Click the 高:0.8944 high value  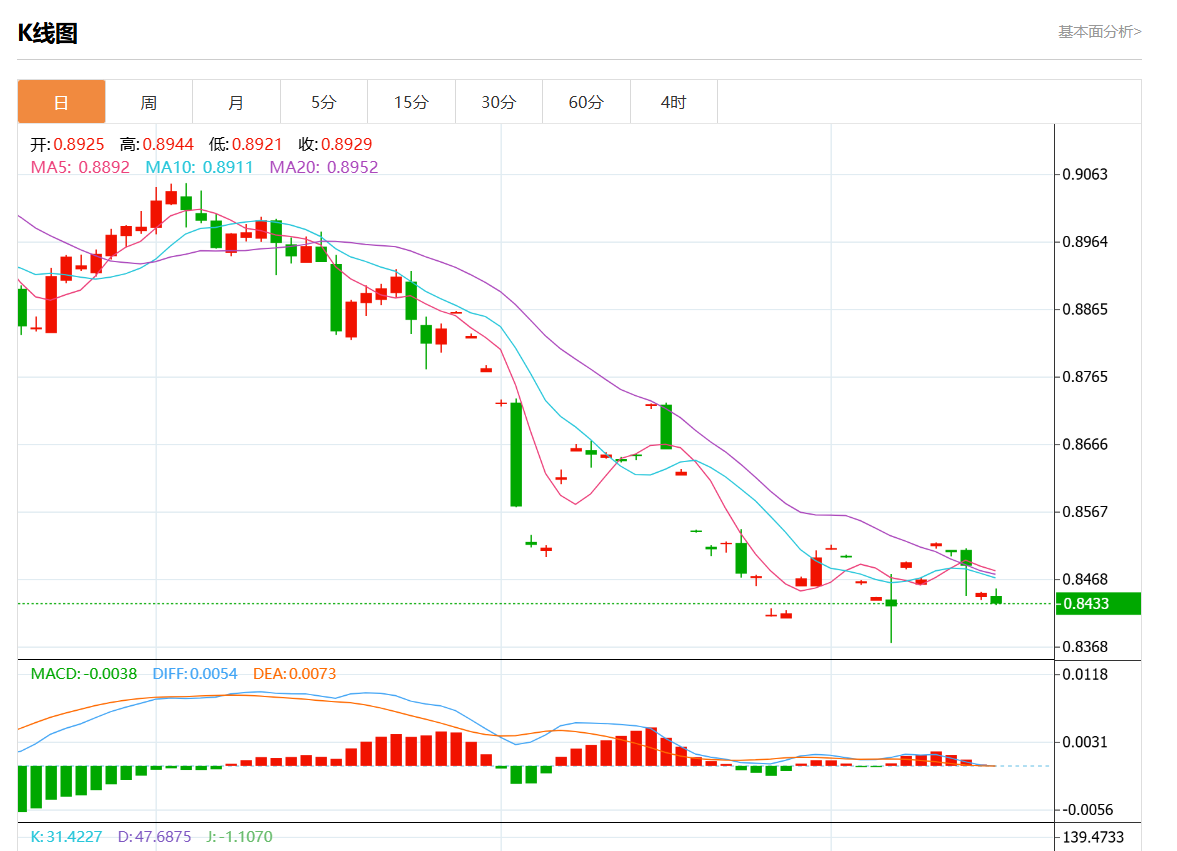click(156, 144)
